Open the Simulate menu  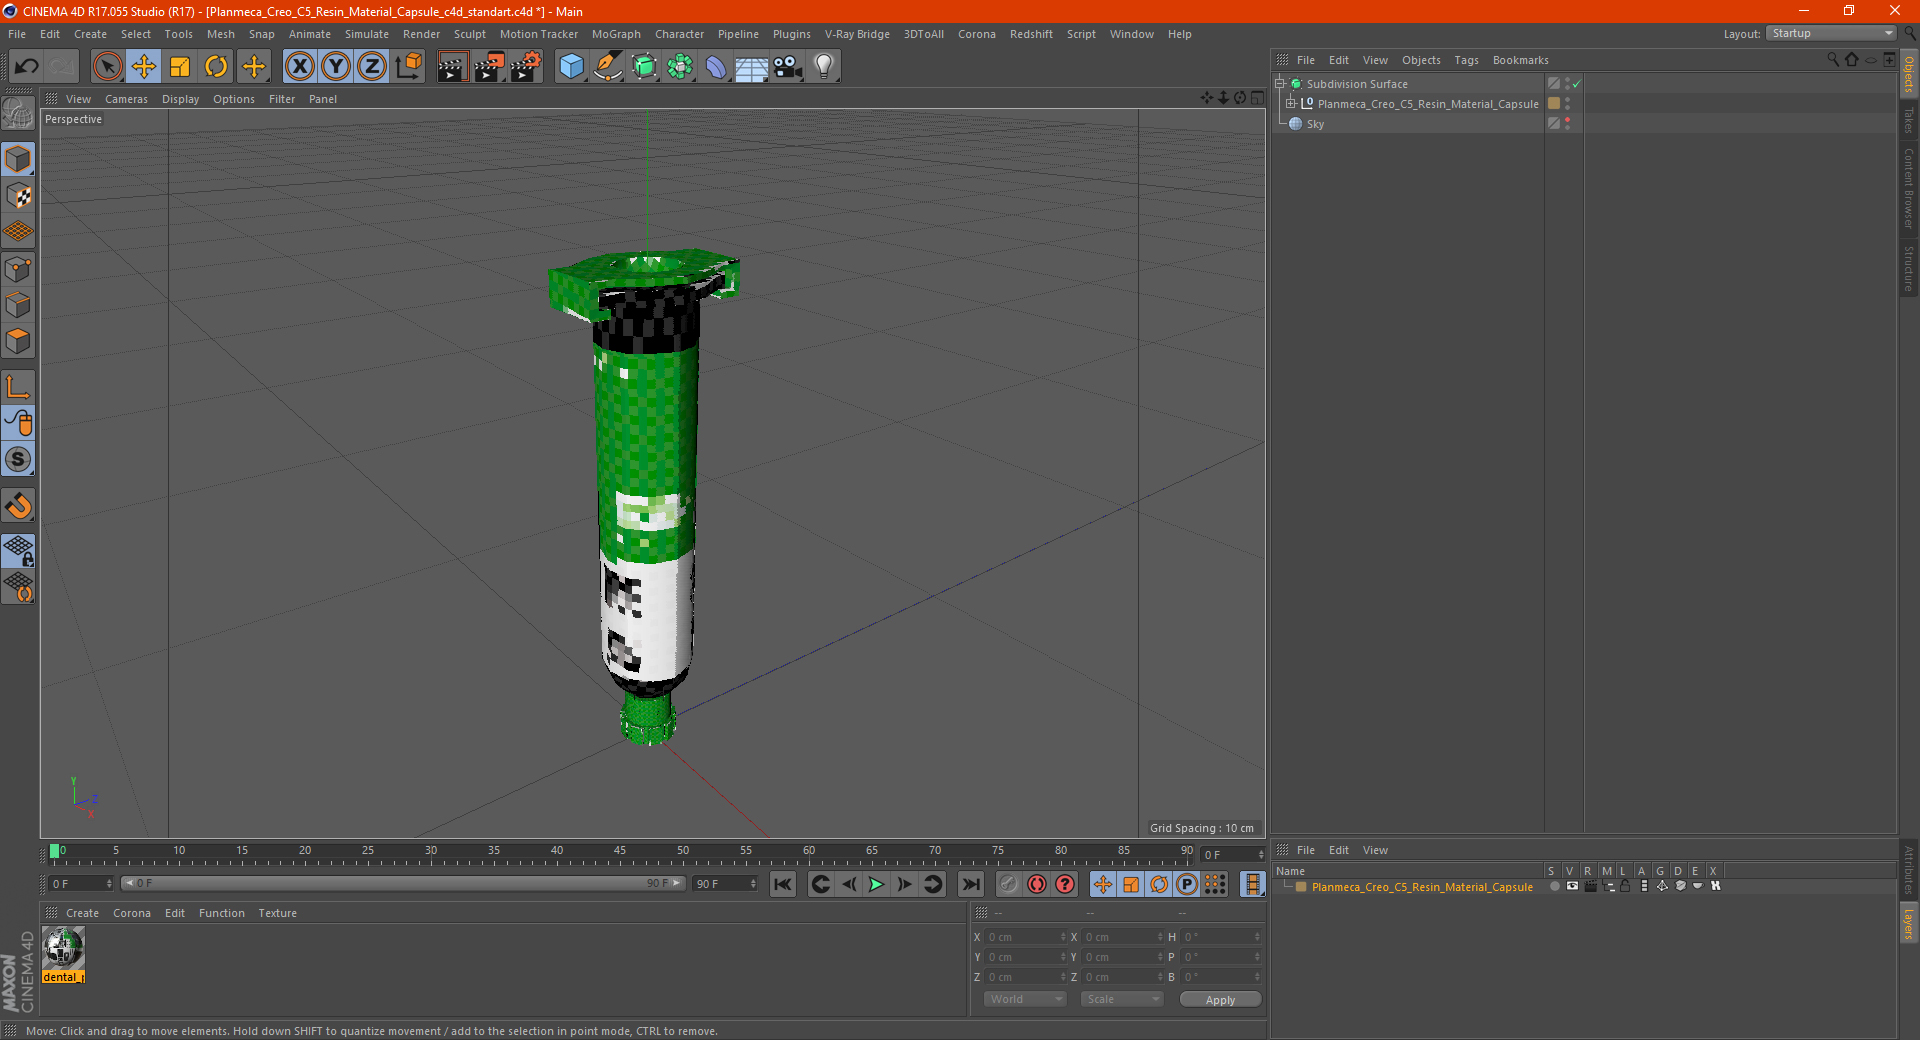pyautogui.click(x=367, y=34)
